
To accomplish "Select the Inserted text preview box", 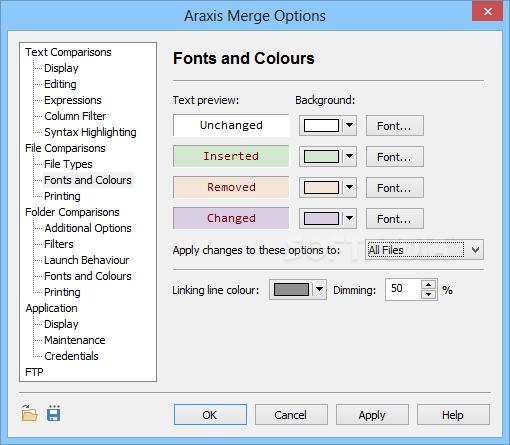I will point(231,156).
